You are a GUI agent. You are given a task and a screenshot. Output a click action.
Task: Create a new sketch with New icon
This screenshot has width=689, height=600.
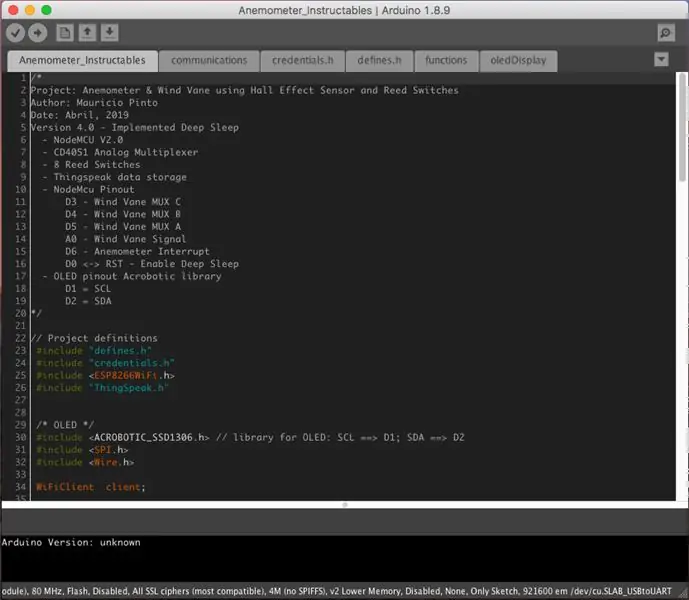pyautogui.click(x=65, y=33)
